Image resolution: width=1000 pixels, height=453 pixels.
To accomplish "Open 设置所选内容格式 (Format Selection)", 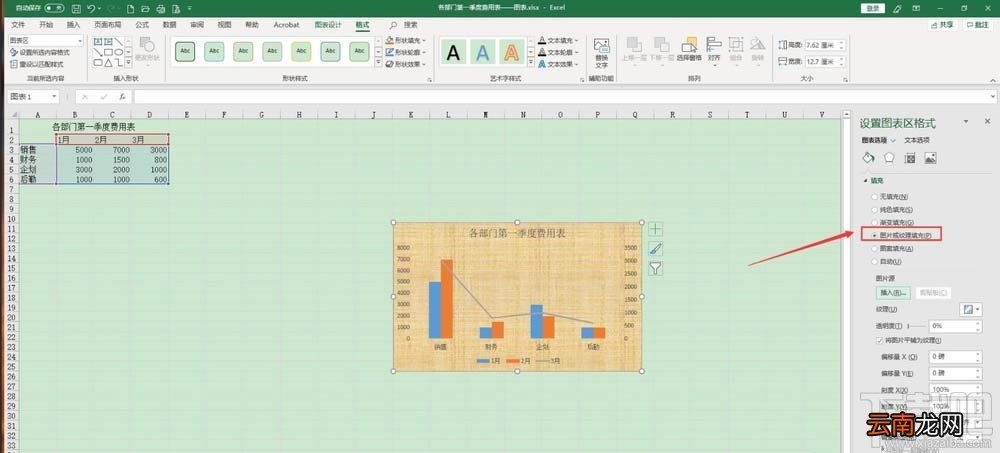I will tap(40, 52).
